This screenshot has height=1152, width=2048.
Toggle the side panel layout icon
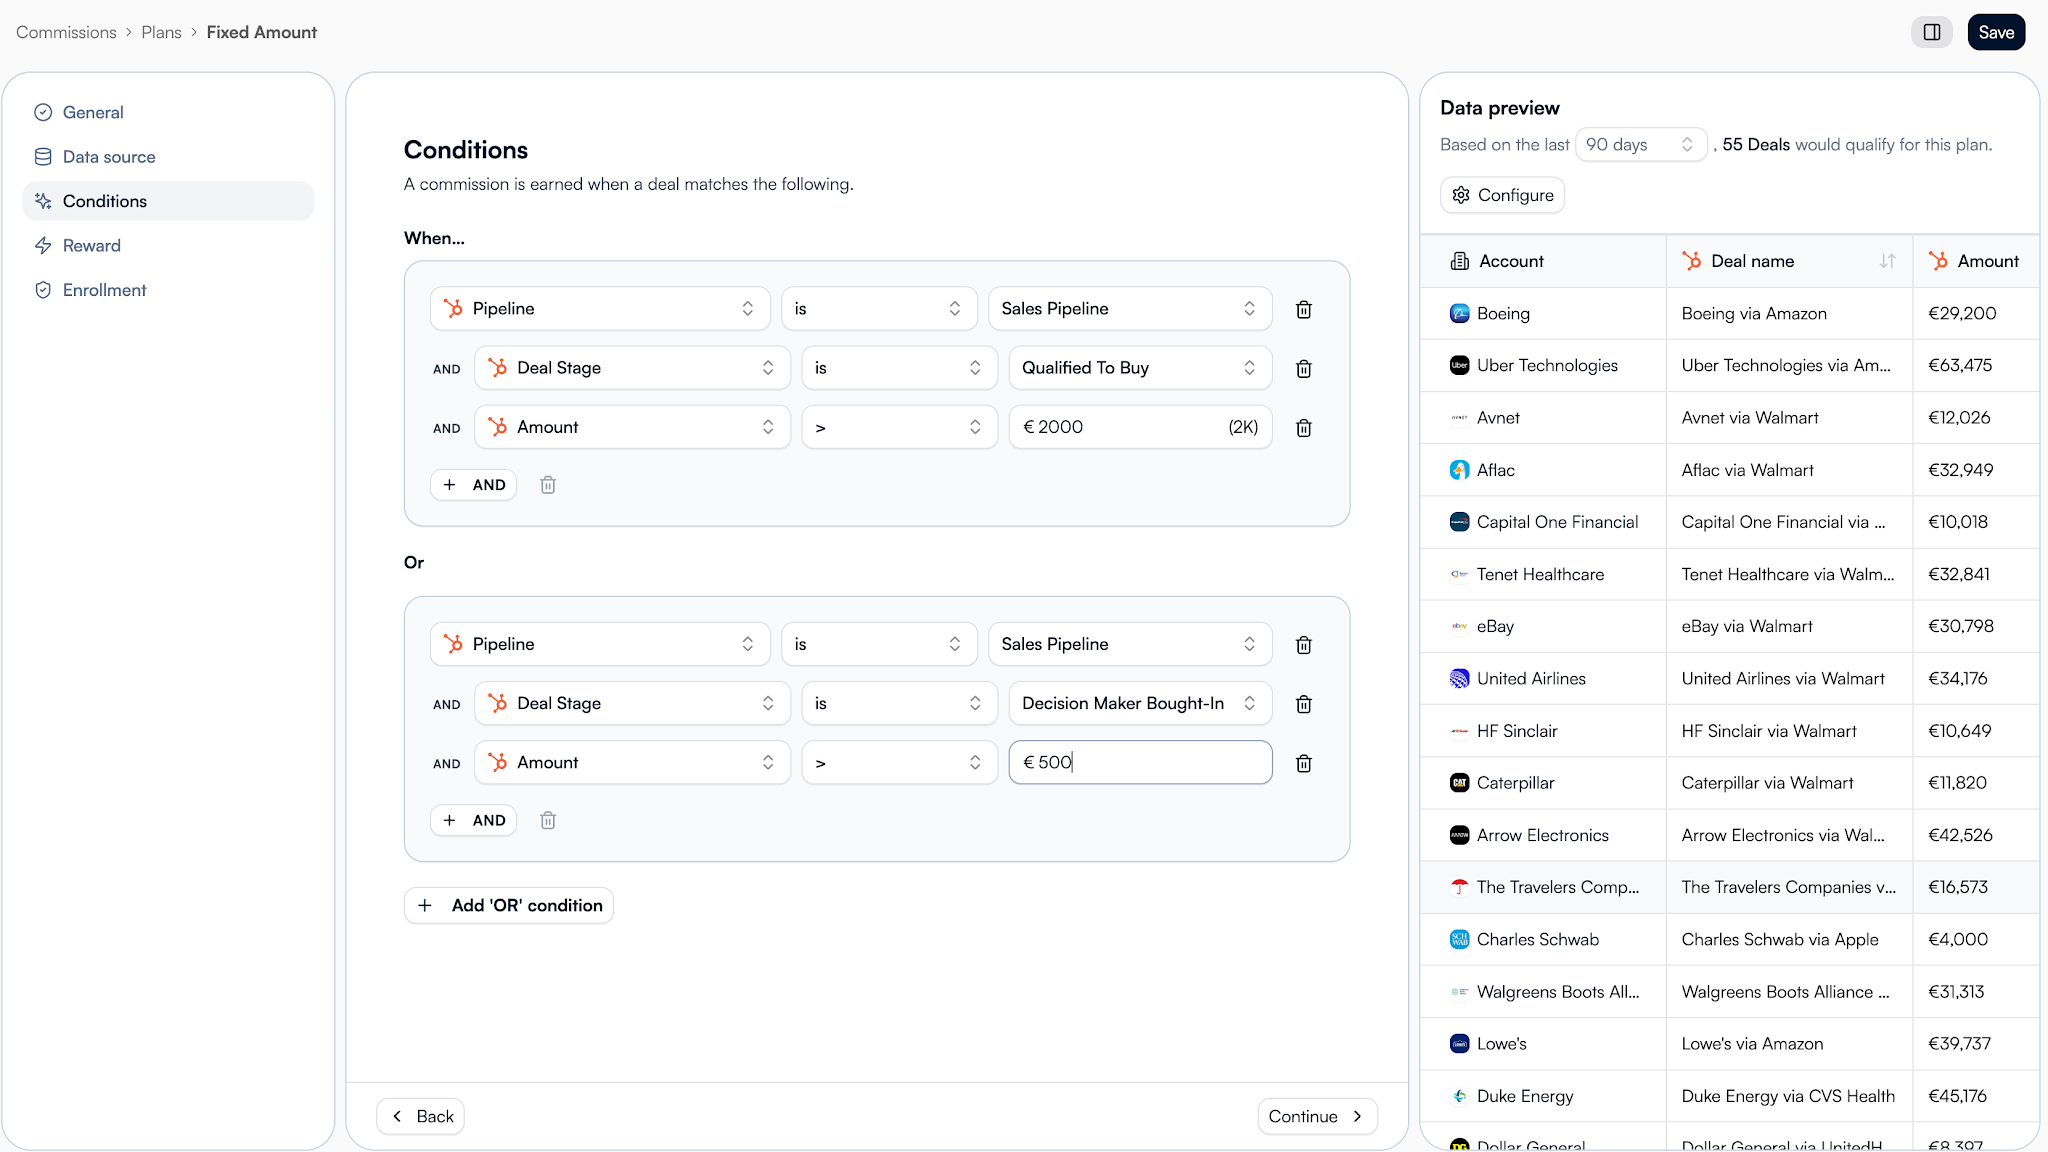tap(1931, 32)
